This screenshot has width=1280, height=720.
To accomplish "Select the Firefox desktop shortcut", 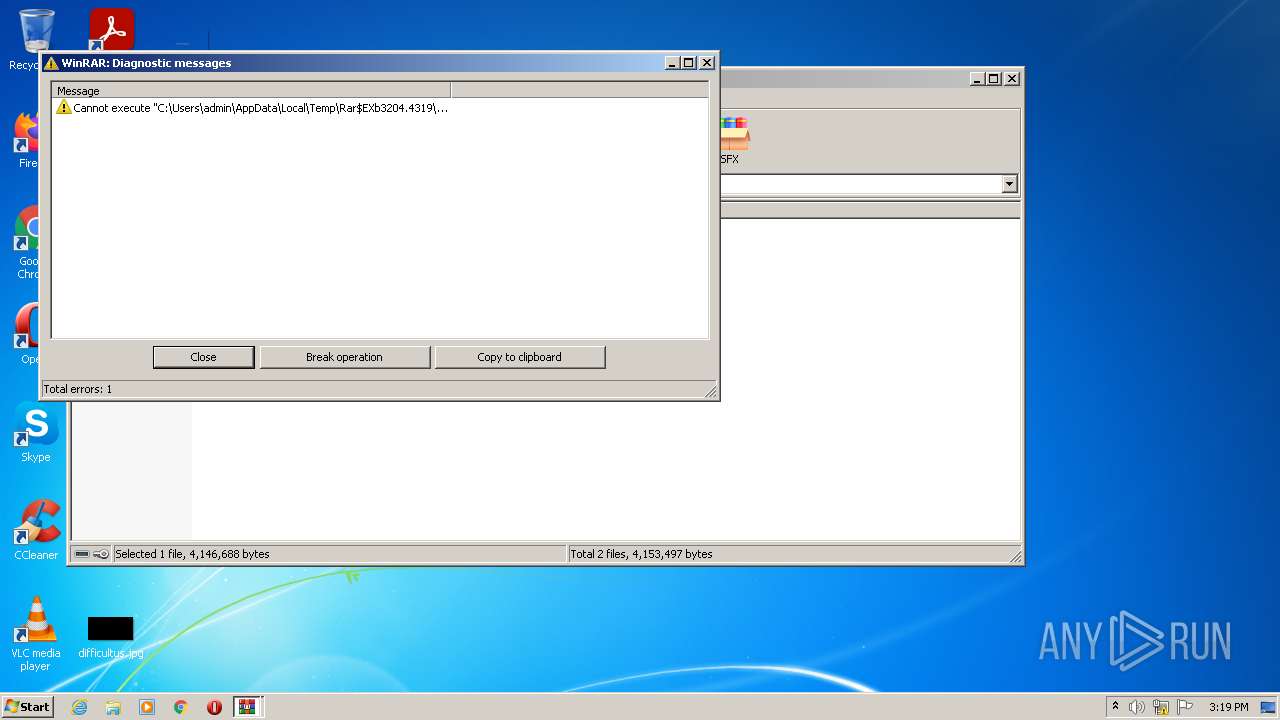I will pyautogui.click(x=26, y=140).
